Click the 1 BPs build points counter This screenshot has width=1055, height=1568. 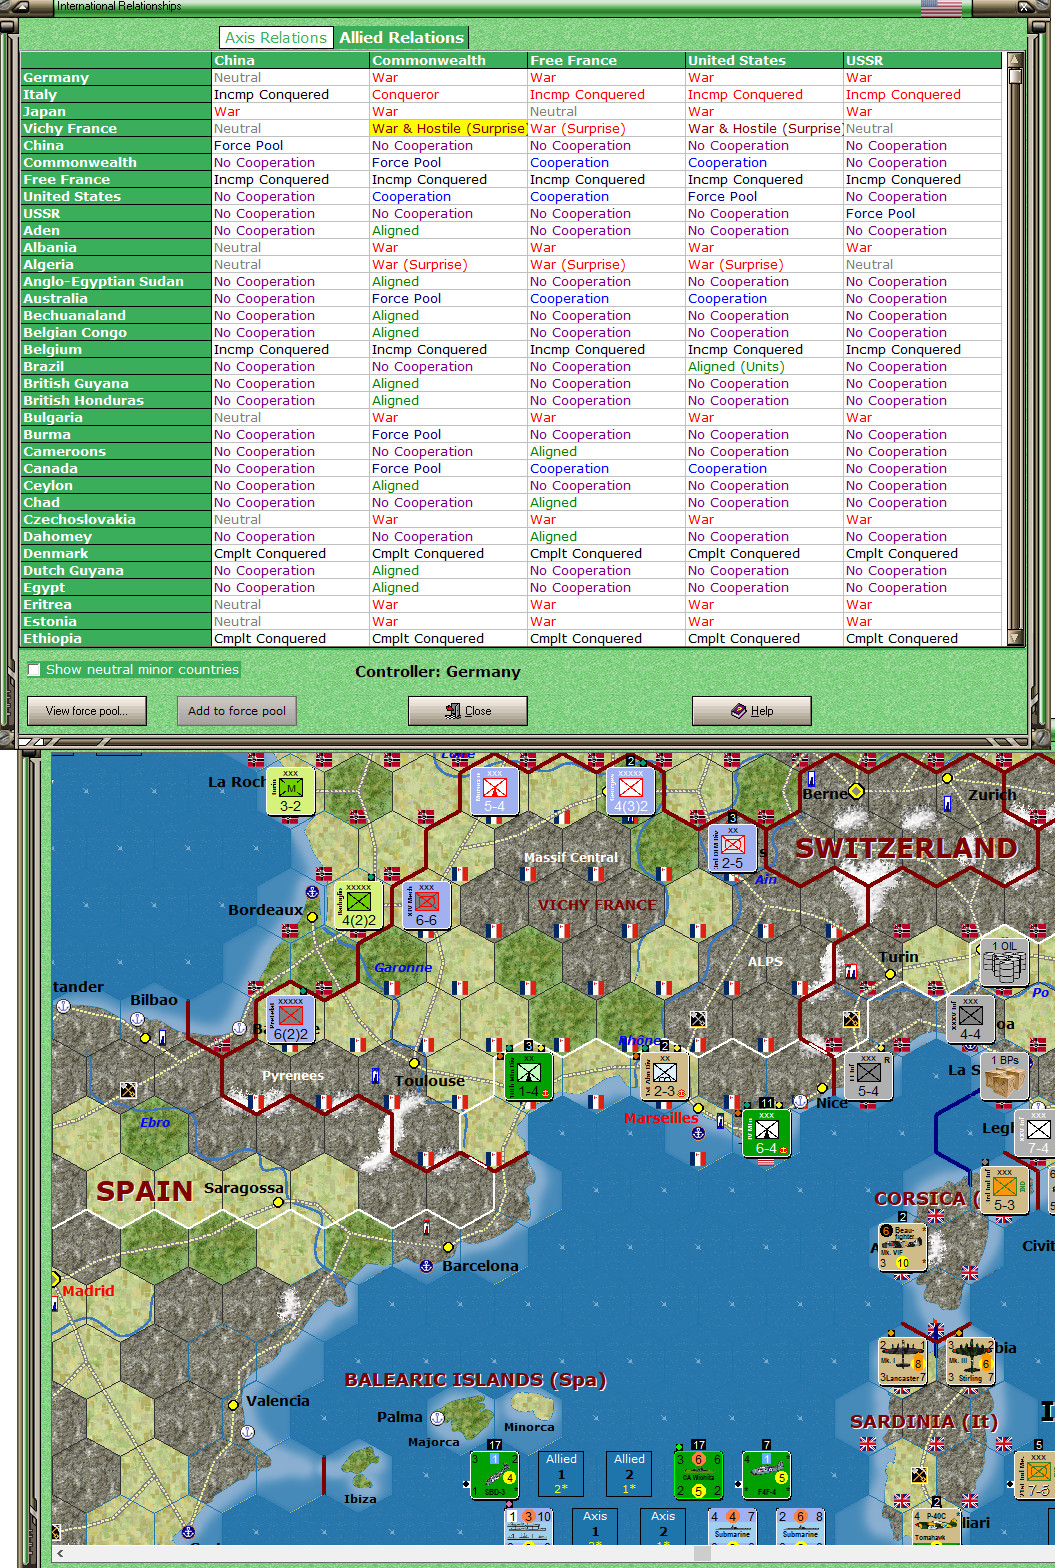(x=1004, y=1077)
